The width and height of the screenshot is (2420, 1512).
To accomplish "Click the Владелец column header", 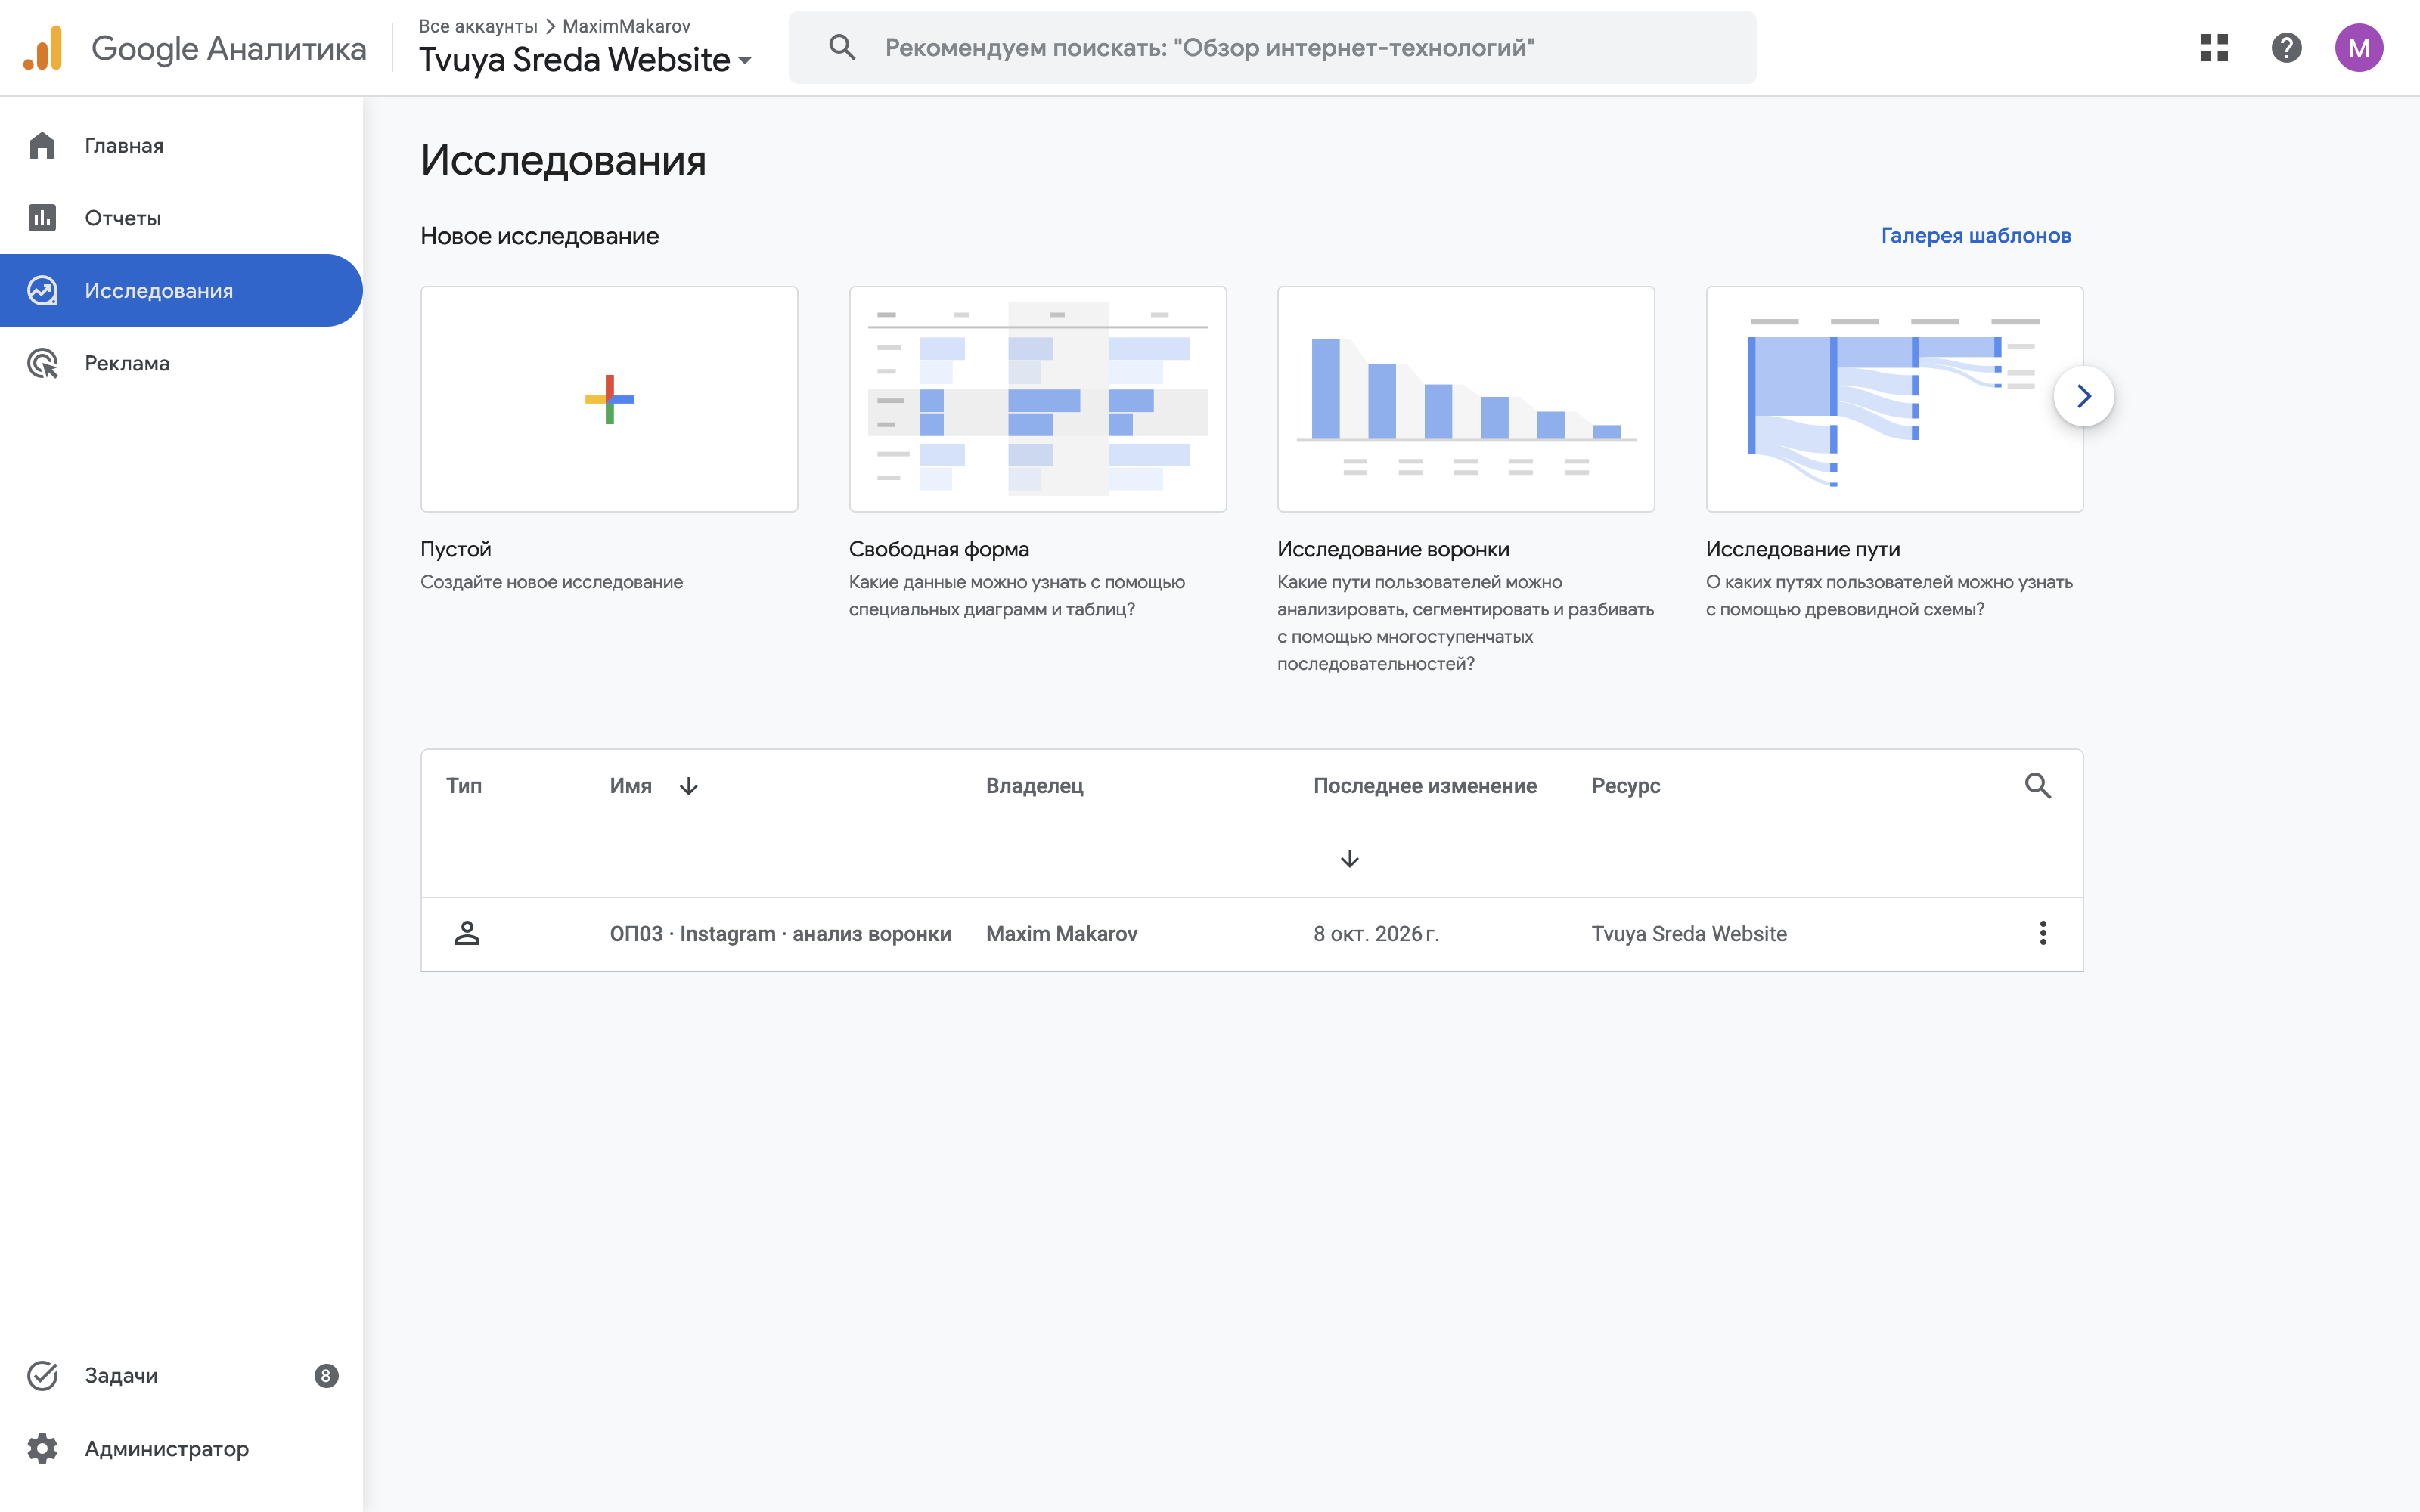I will 1035,786.
